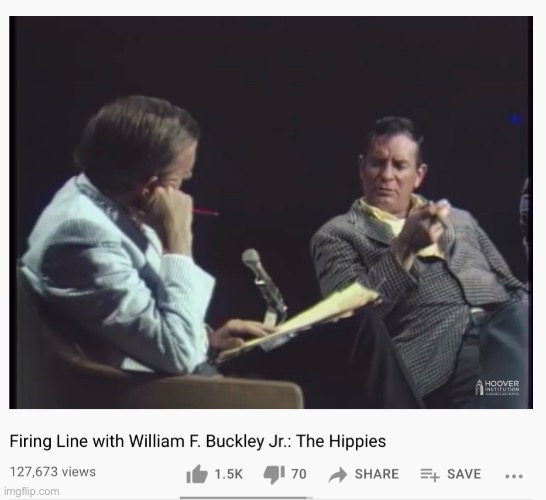Click the HOOVER INSTITUTION watermark text

pyautogui.click(x=502, y=387)
